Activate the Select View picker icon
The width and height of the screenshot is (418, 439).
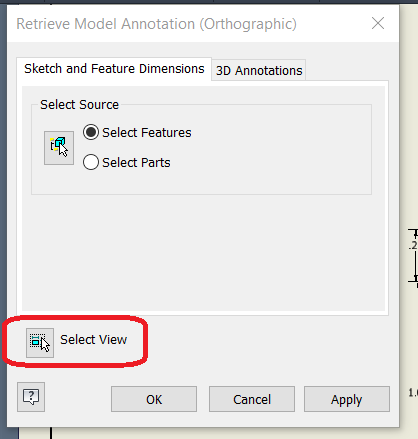pyautogui.click(x=40, y=343)
